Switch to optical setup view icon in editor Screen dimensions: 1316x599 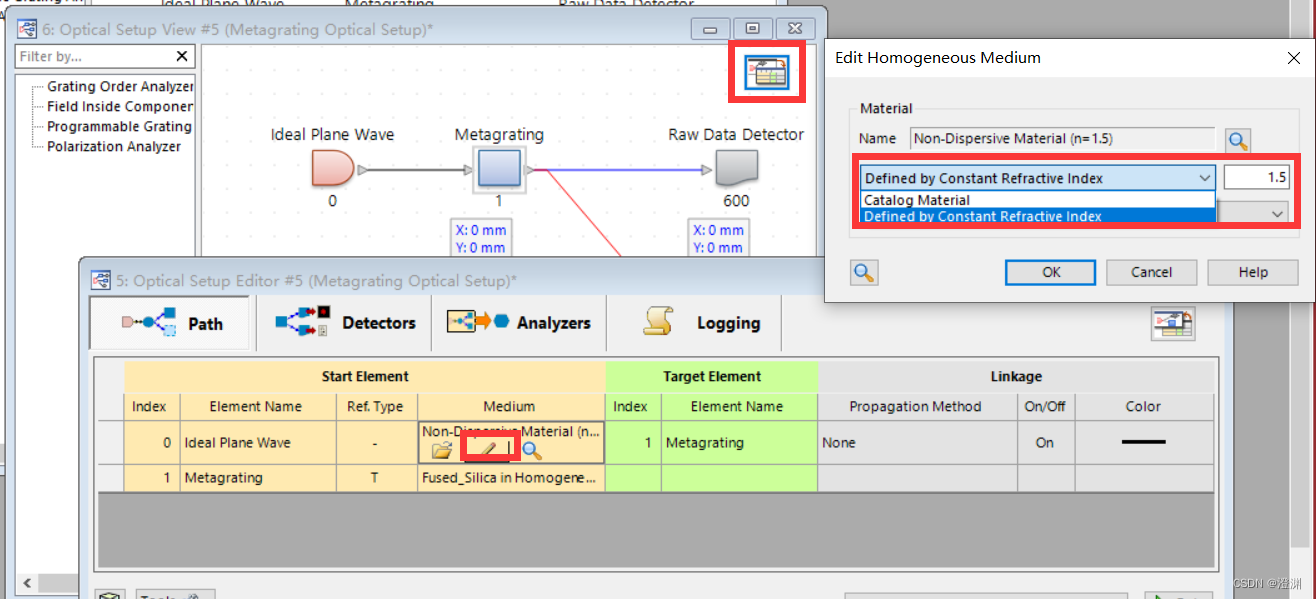1173,323
